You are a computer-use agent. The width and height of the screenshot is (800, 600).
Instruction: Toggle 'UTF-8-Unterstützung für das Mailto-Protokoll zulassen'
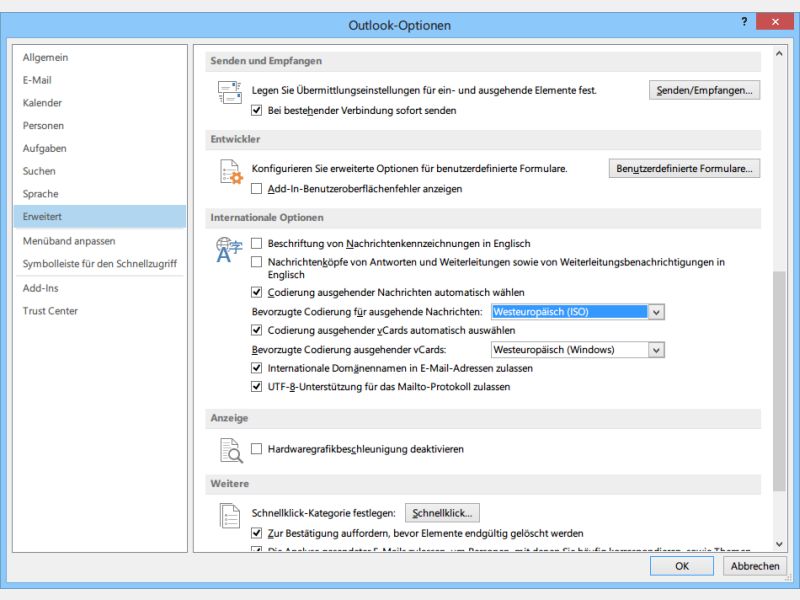click(x=257, y=387)
